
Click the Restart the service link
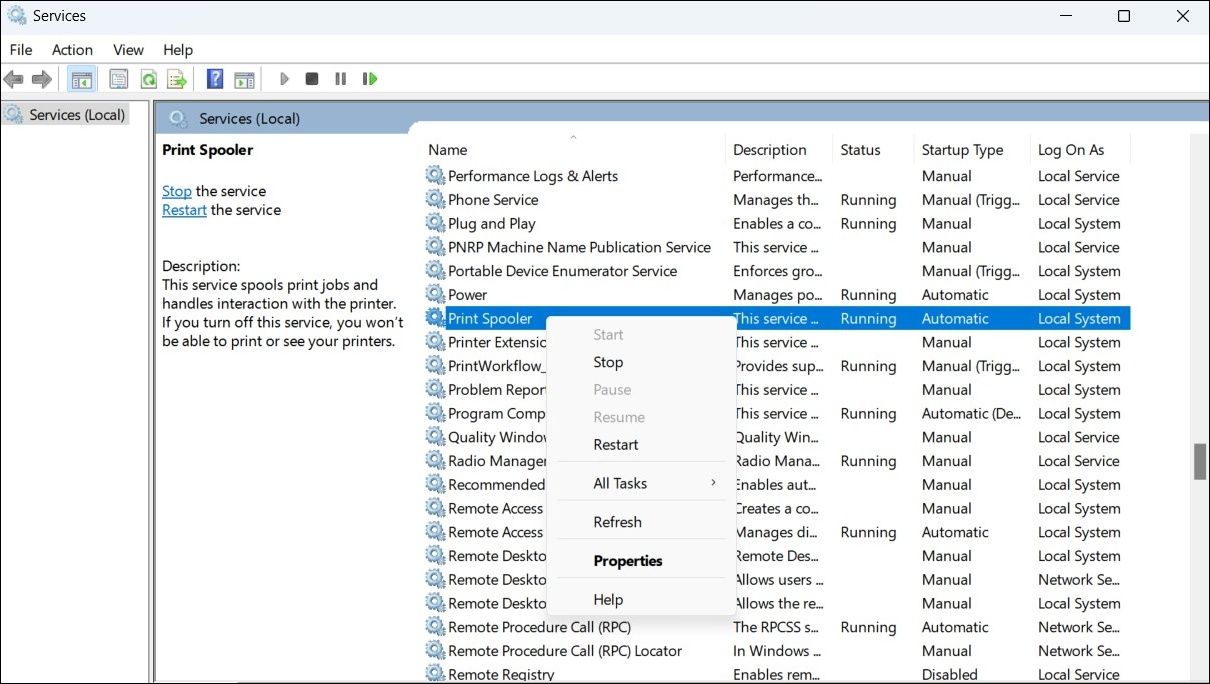[x=185, y=210]
